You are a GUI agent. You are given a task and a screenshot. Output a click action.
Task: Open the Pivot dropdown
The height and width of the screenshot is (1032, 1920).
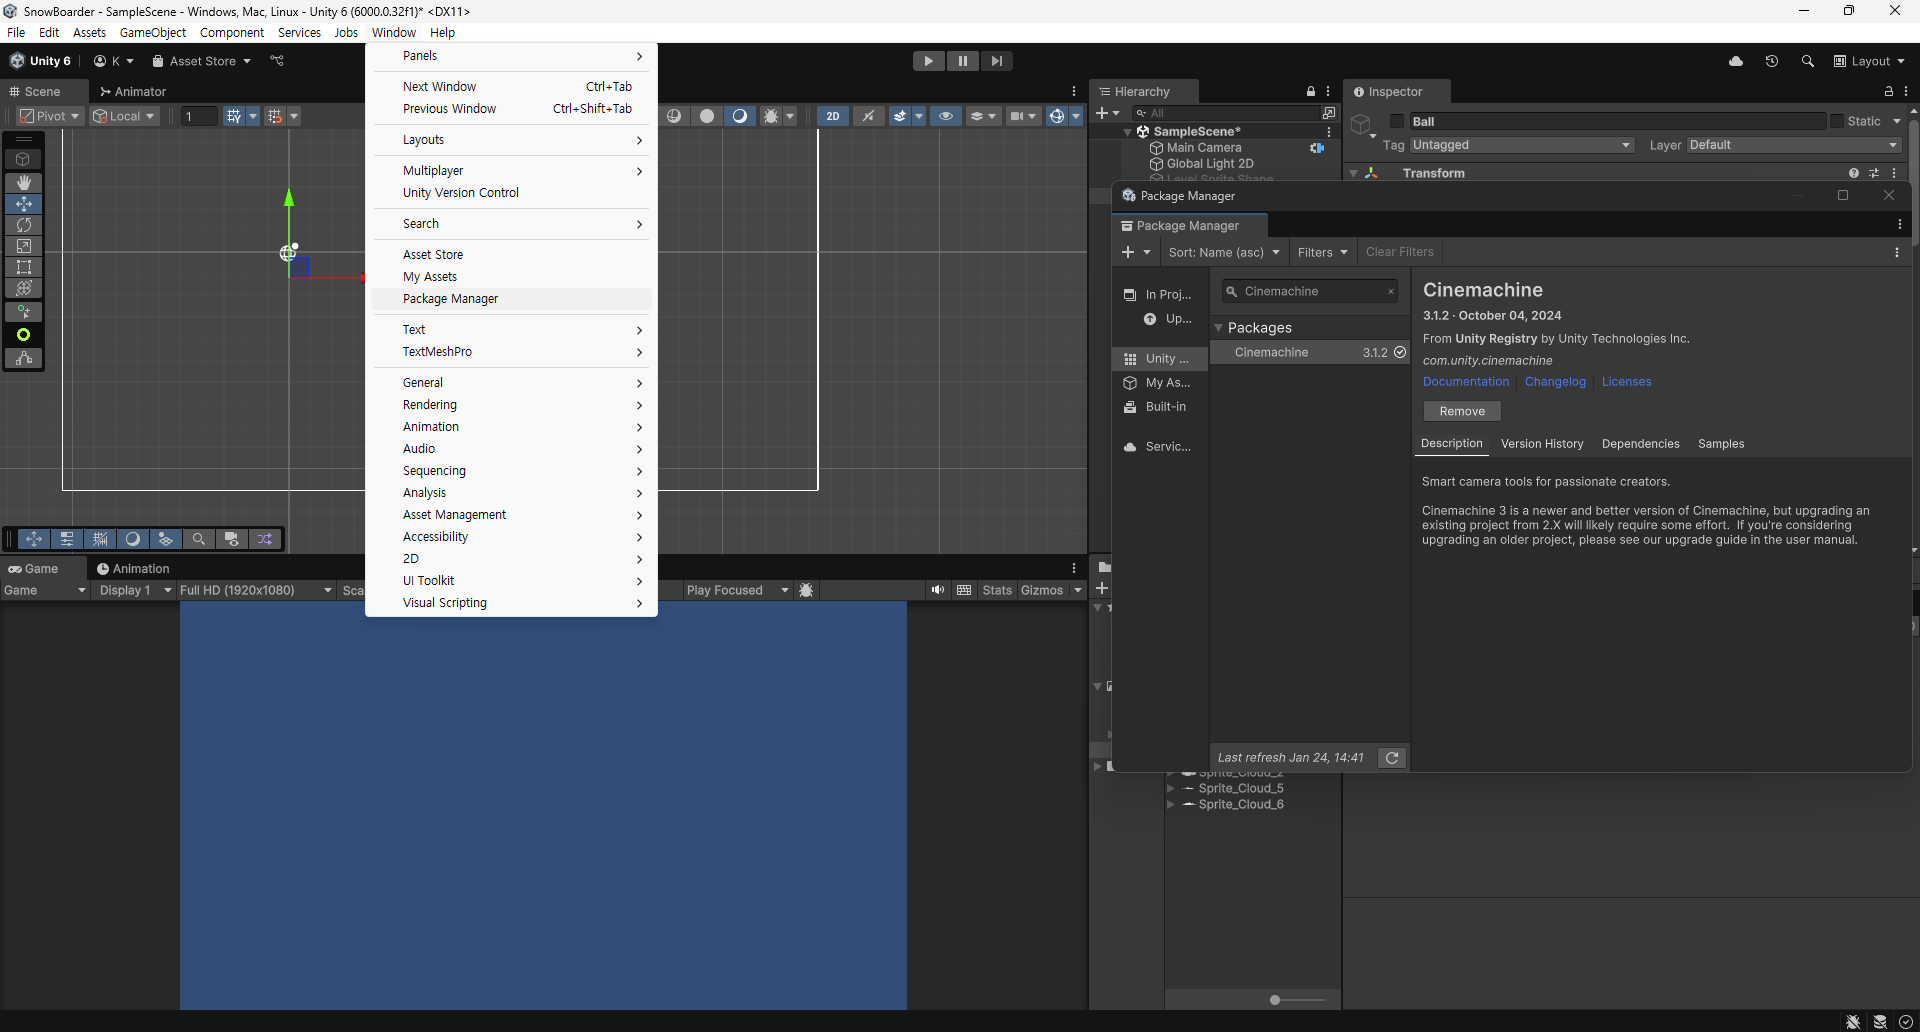tap(49, 116)
